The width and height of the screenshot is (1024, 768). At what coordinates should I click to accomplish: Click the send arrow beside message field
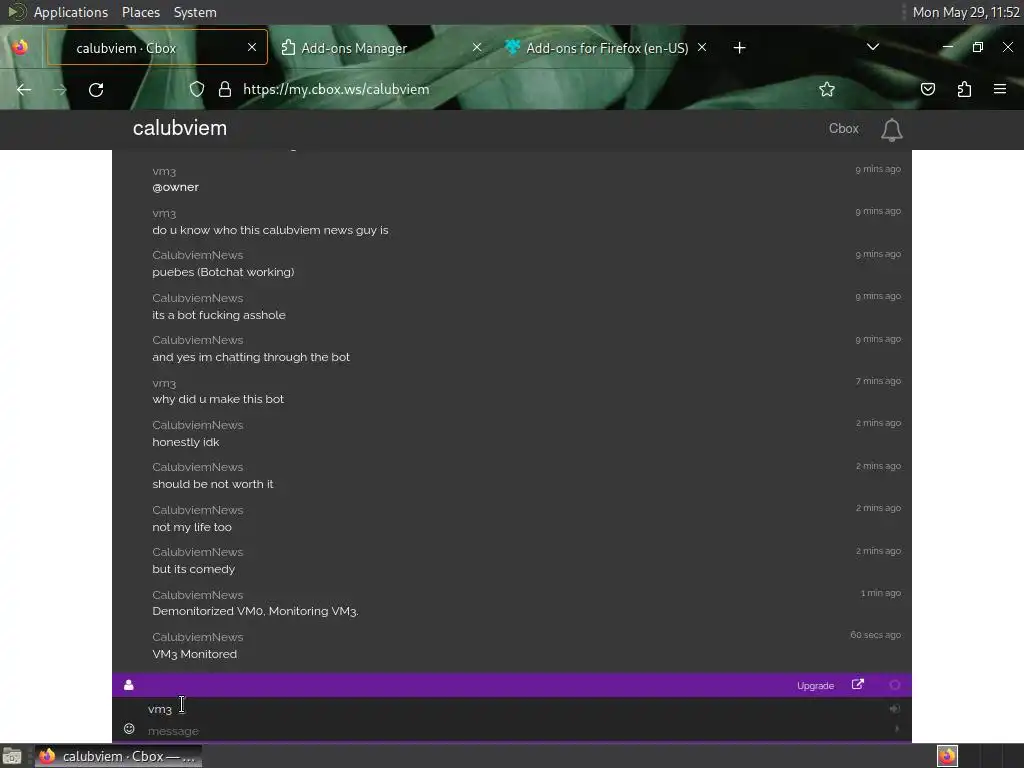point(896,729)
